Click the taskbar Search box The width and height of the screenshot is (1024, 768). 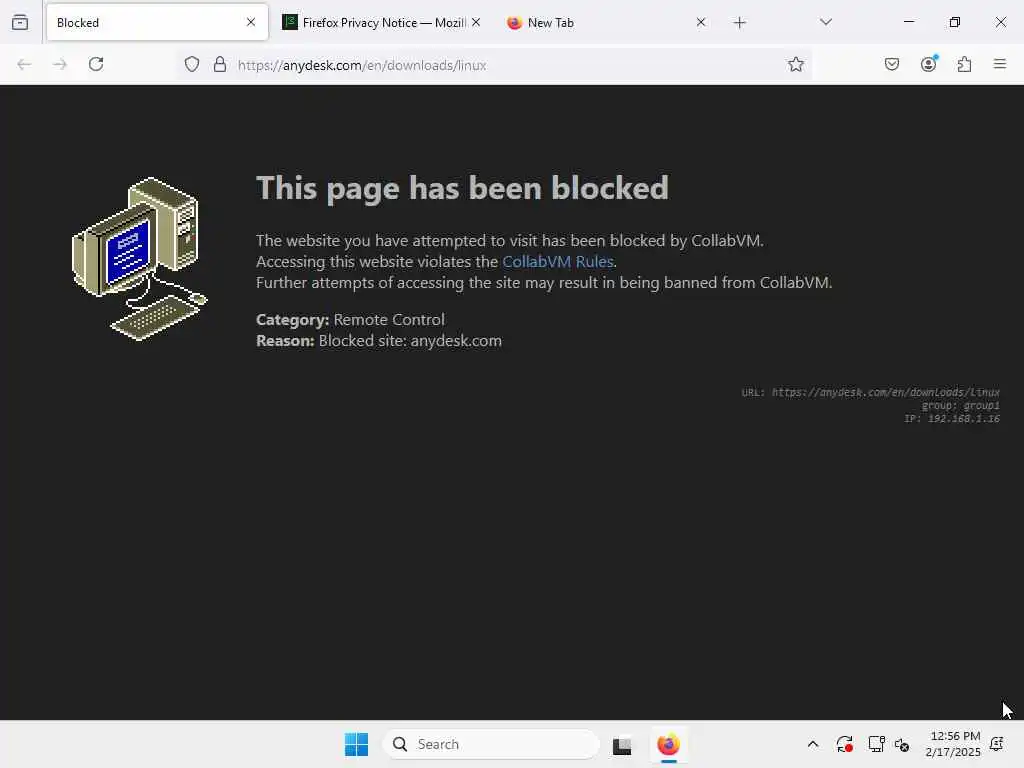(491, 744)
